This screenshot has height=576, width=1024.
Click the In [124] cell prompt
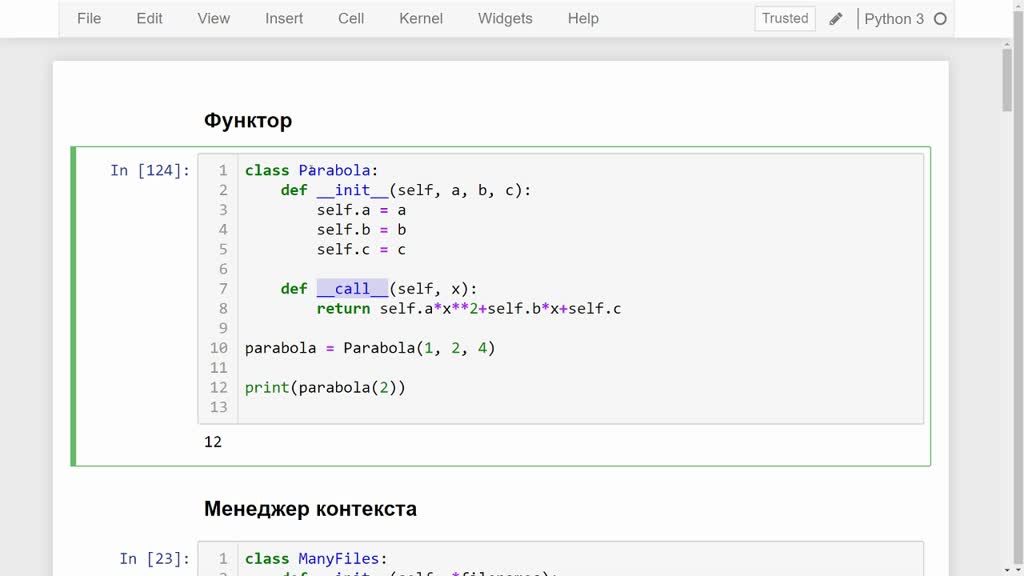[150, 170]
